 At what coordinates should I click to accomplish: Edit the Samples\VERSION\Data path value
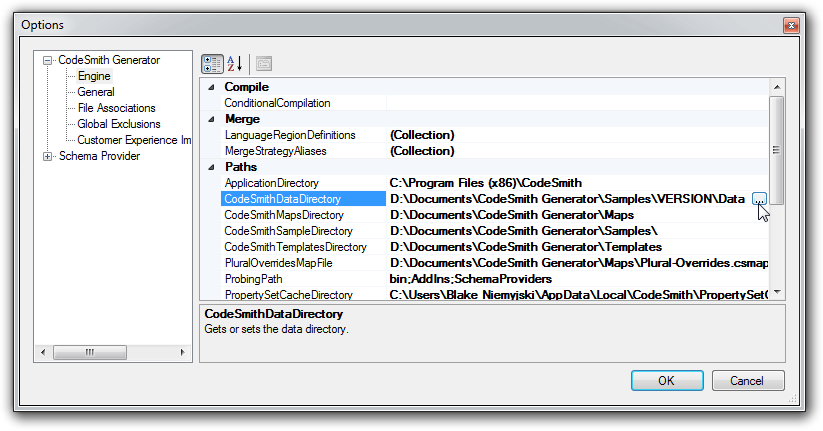click(x=569, y=199)
